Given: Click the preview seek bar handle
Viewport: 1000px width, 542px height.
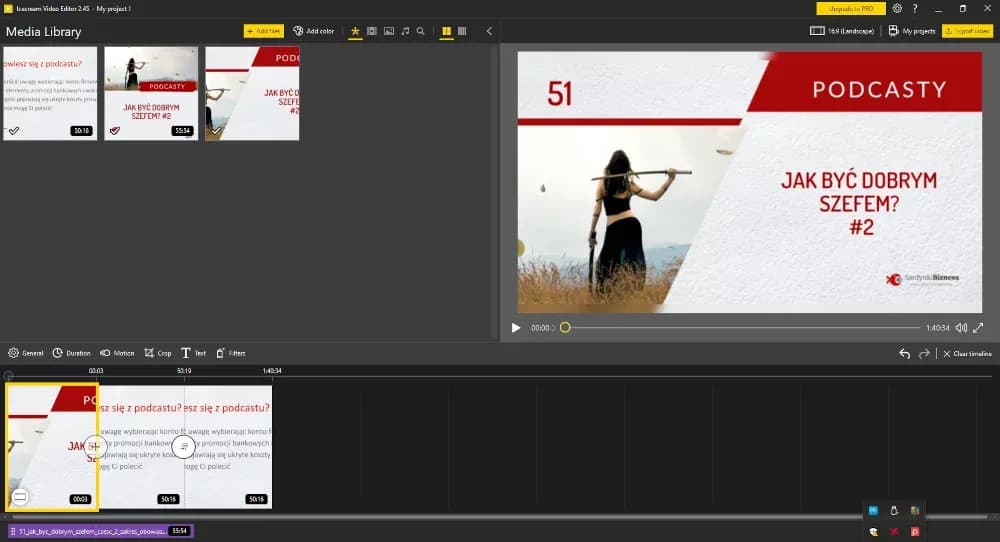Looking at the screenshot, I should pyautogui.click(x=565, y=328).
